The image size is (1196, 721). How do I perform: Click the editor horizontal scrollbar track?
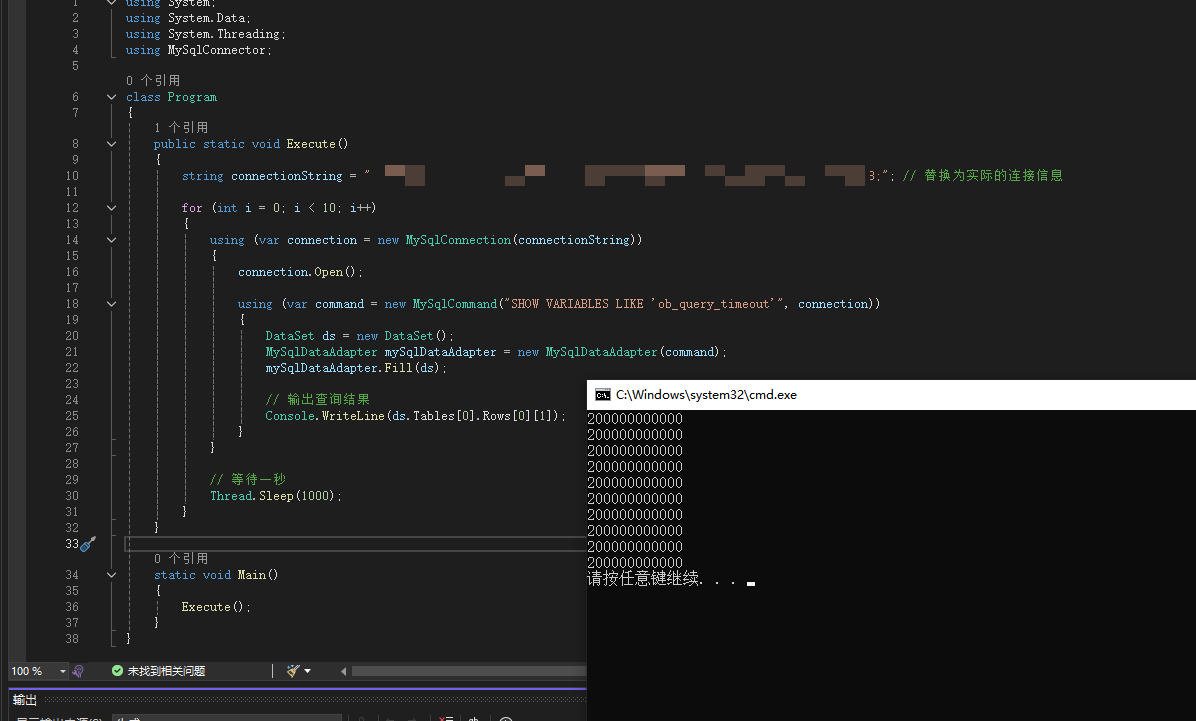point(468,671)
